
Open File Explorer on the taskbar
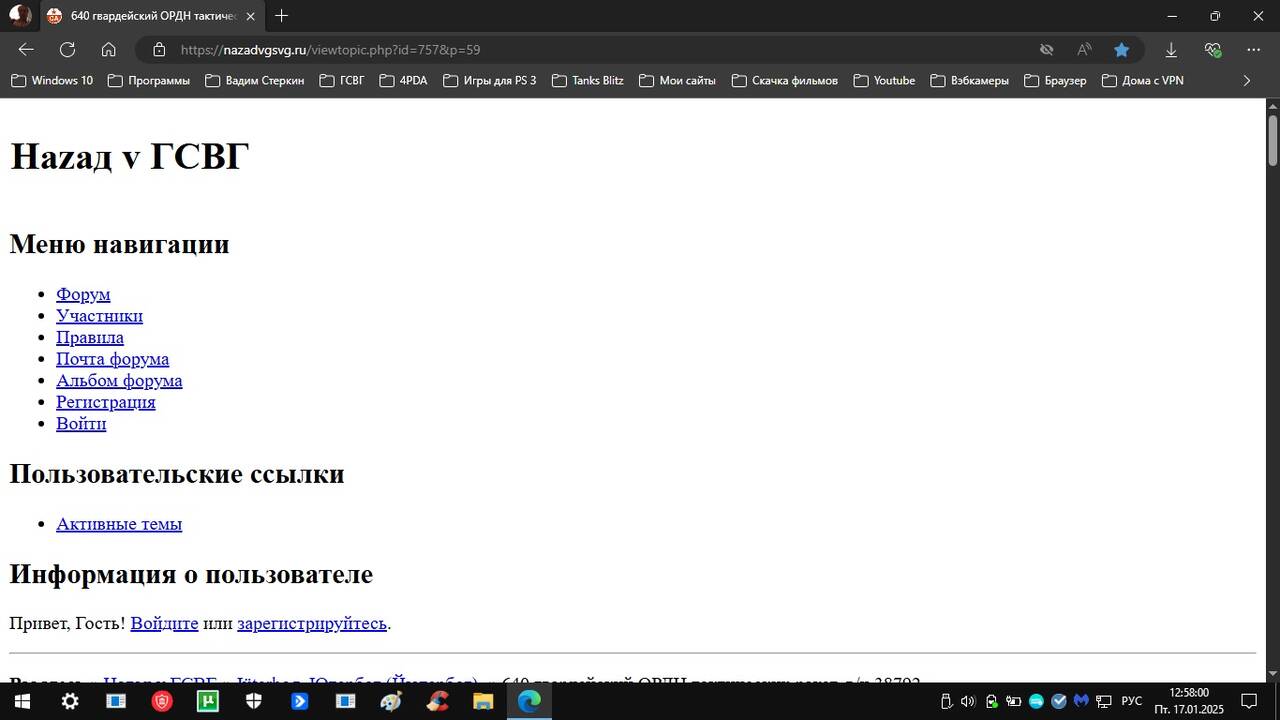tap(483, 701)
